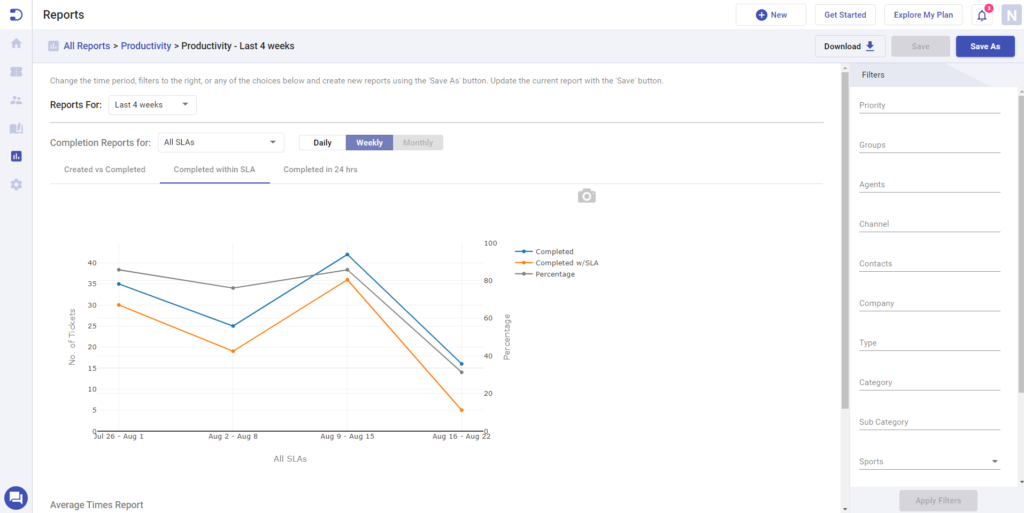Click the 'Aug 9 - Aug 15' axis label
Image resolution: width=1024 pixels, height=513 pixels.
coord(347,436)
